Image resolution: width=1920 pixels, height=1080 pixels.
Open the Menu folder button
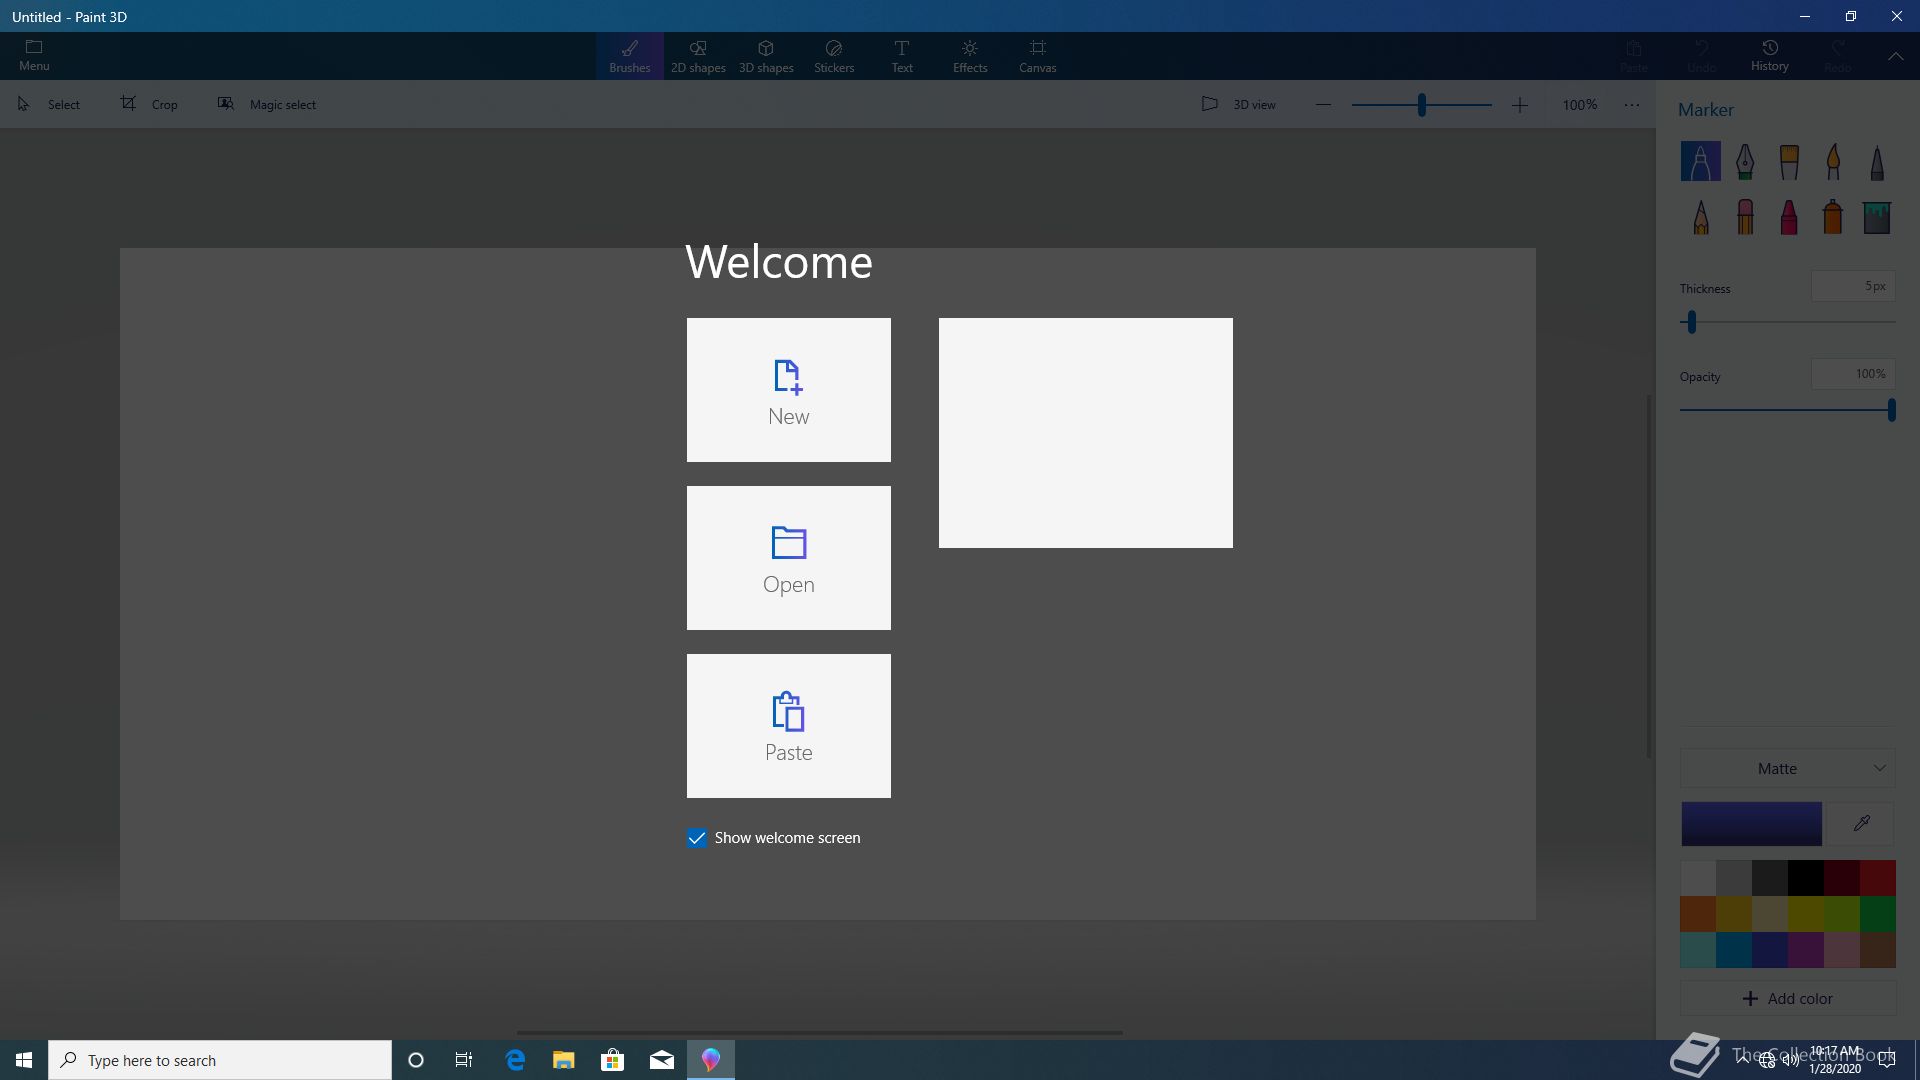point(34,56)
